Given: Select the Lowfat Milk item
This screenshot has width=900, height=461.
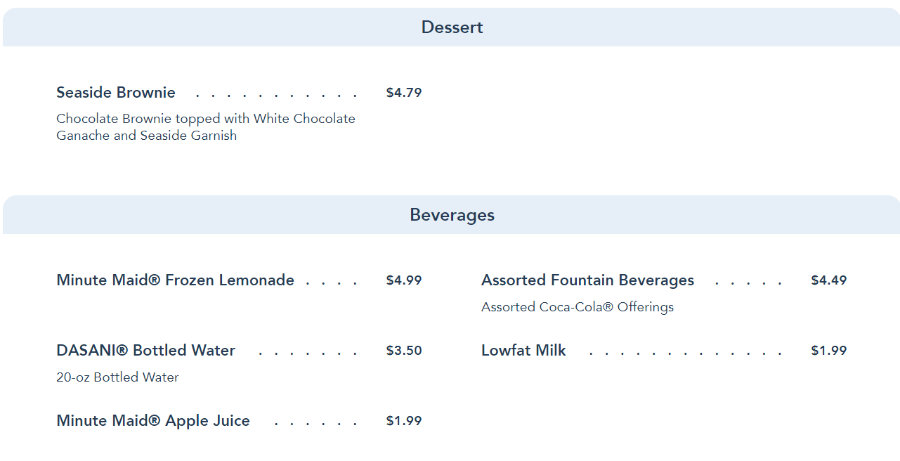Looking at the screenshot, I should click(523, 350).
